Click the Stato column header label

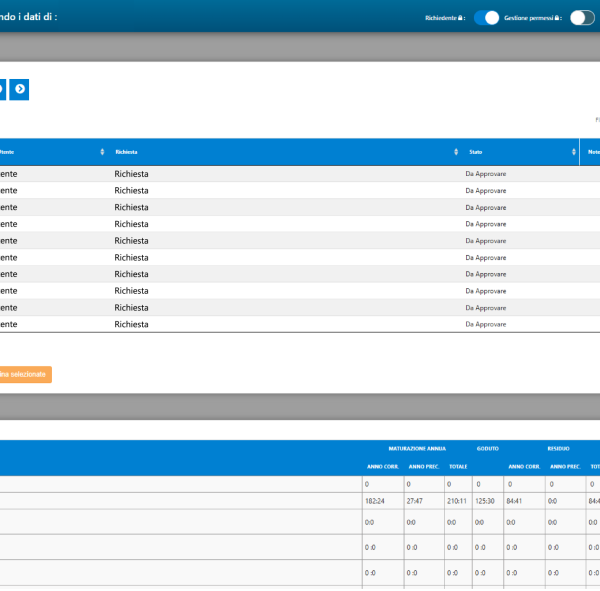tap(476, 152)
